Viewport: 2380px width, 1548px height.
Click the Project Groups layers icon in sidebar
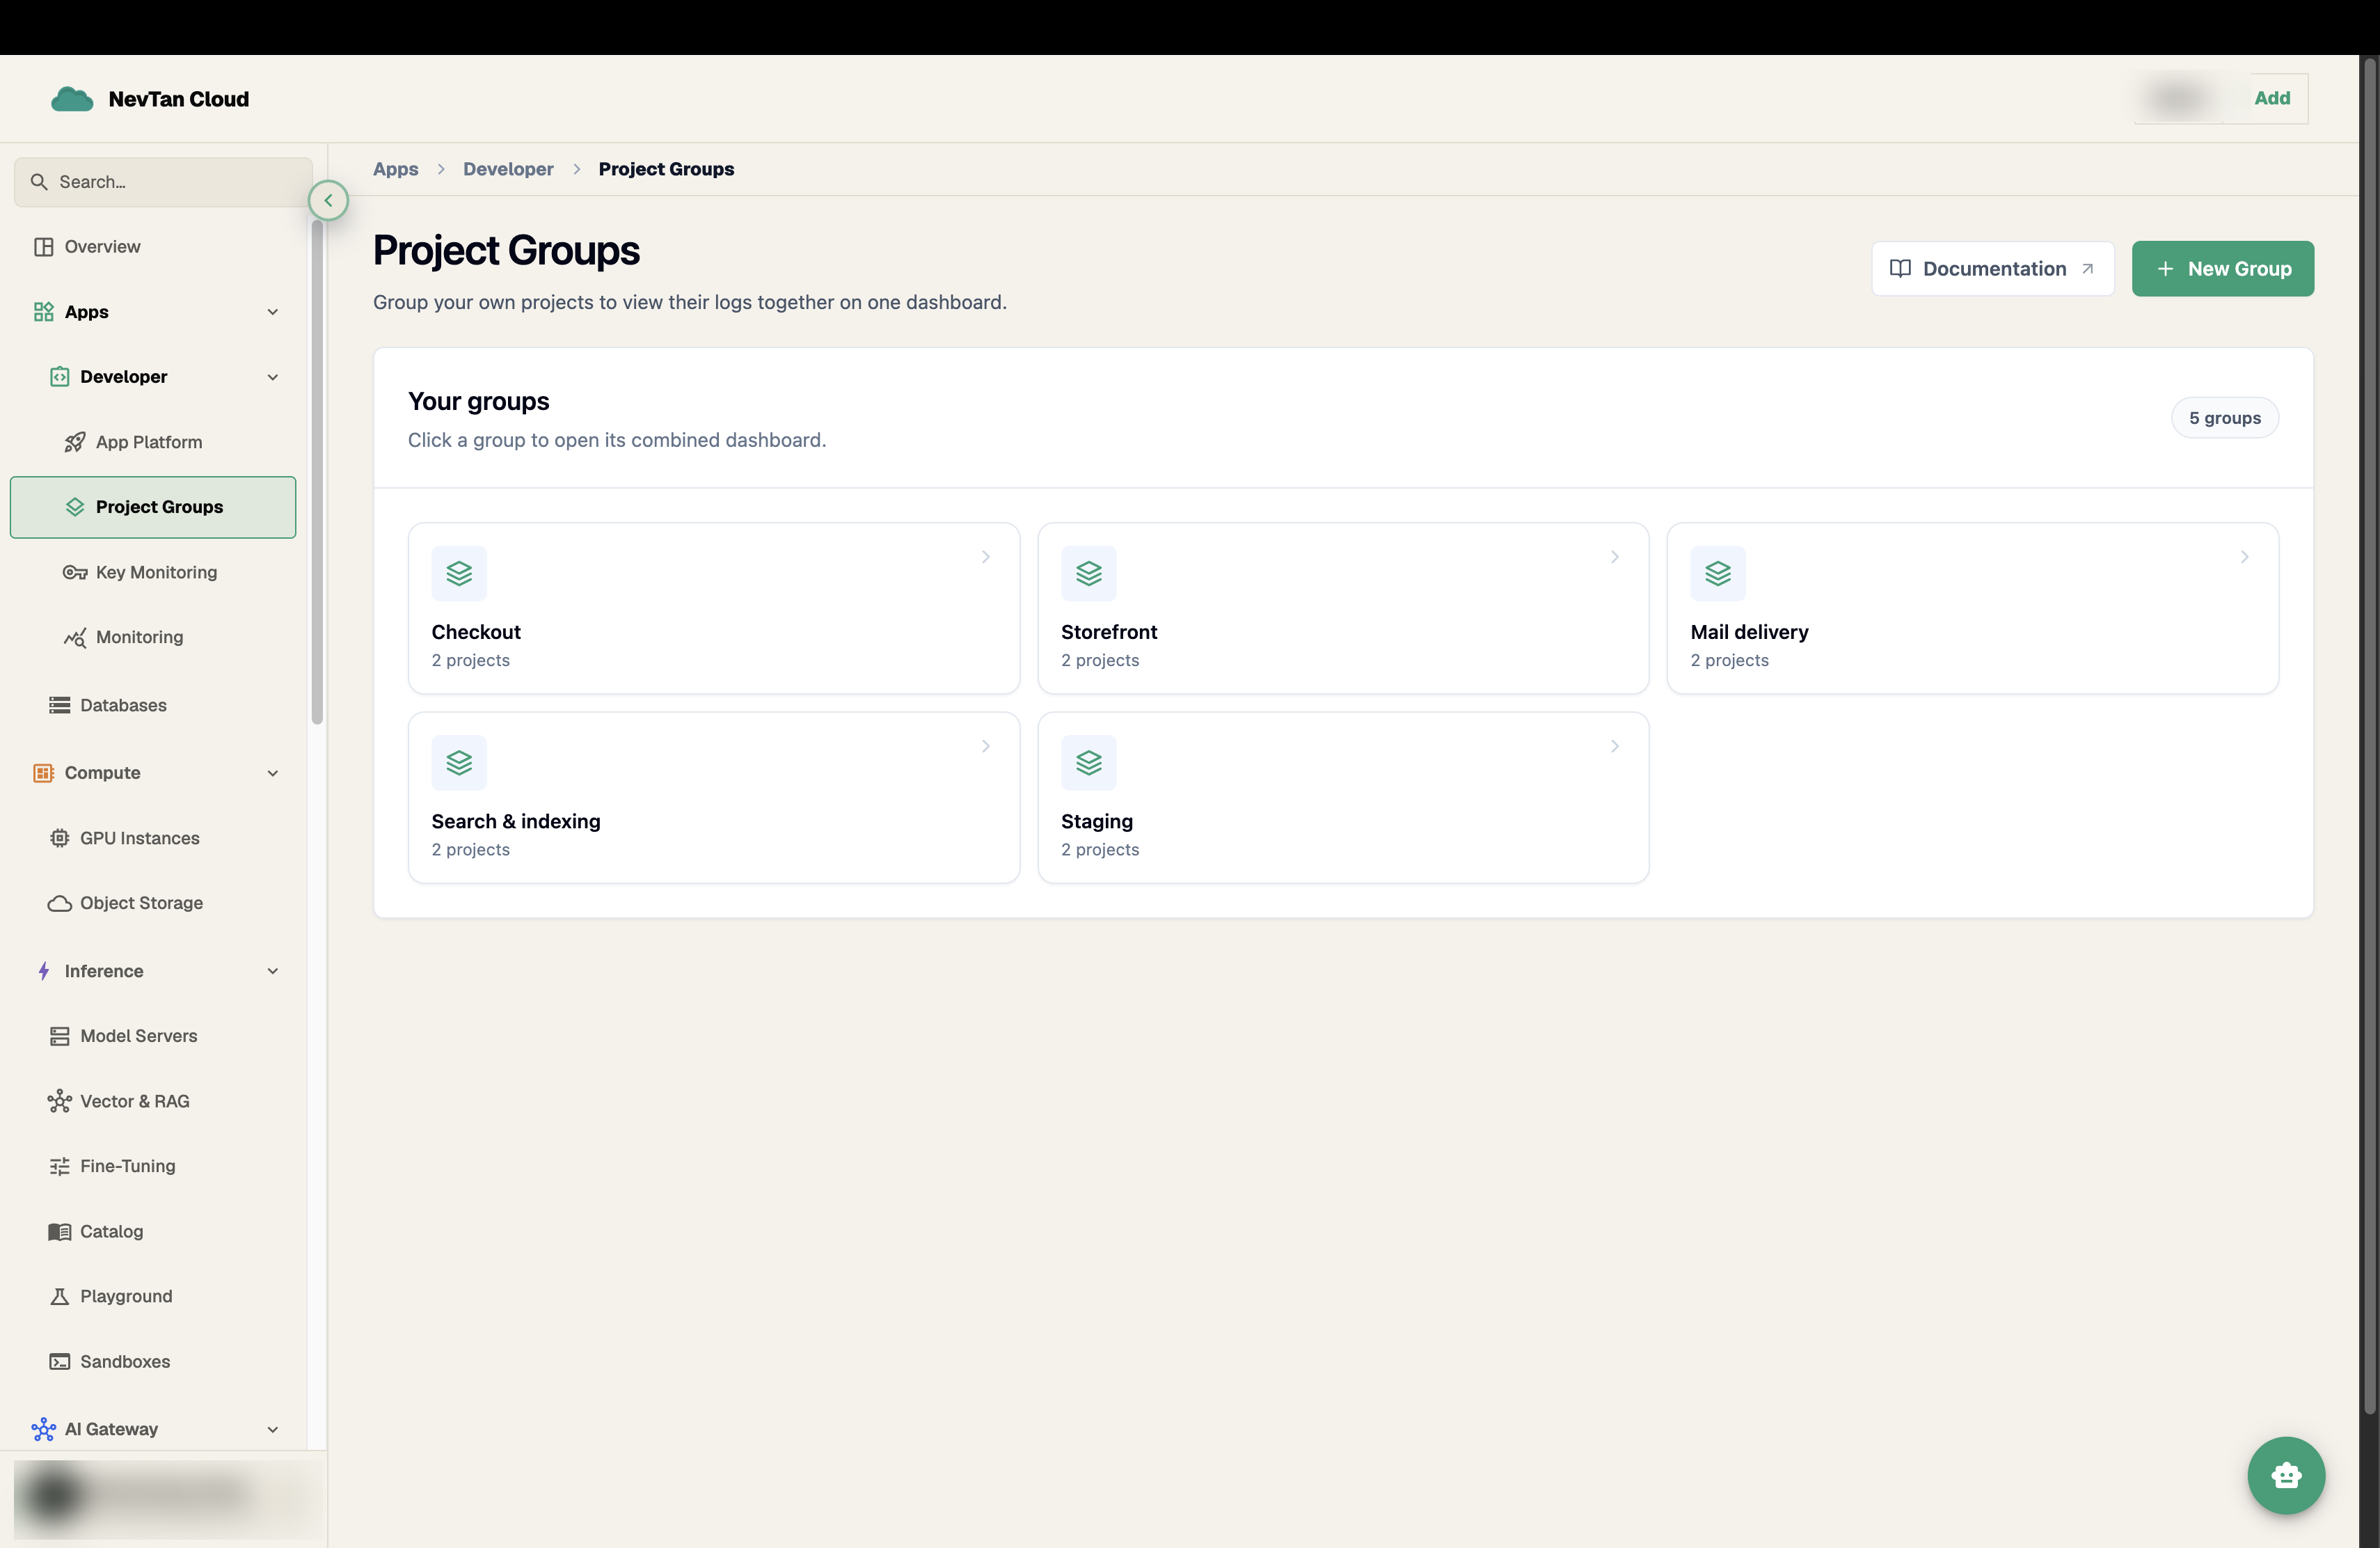coord(75,507)
